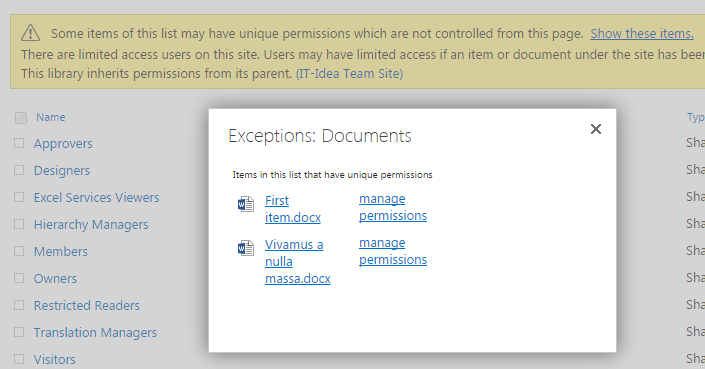Click the Word icon beside Vivamus a nulla massa.docx
Image resolution: width=705 pixels, height=369 pixels.
[246, 248]
